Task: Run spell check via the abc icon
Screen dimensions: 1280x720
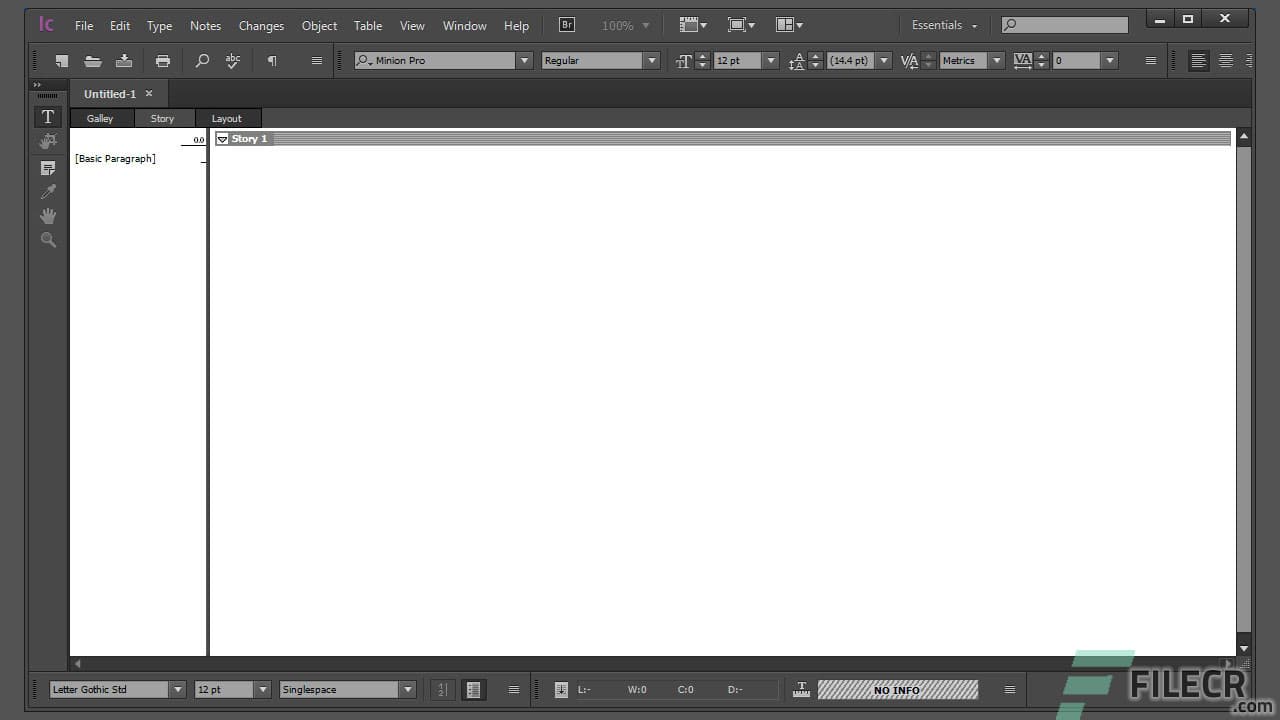Action: (x=232, y=61)
